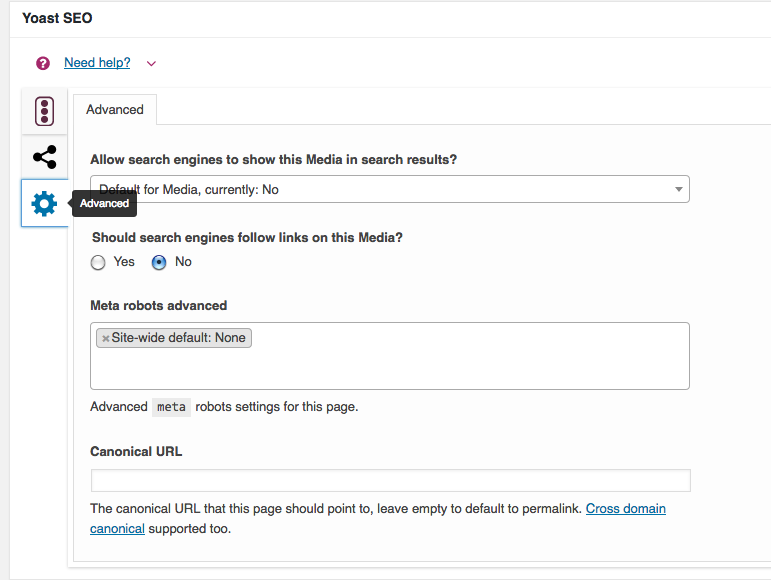The image size is (771, 580).
Task: Select Yes for following links on Media
Action: click(x=98, y=262)
